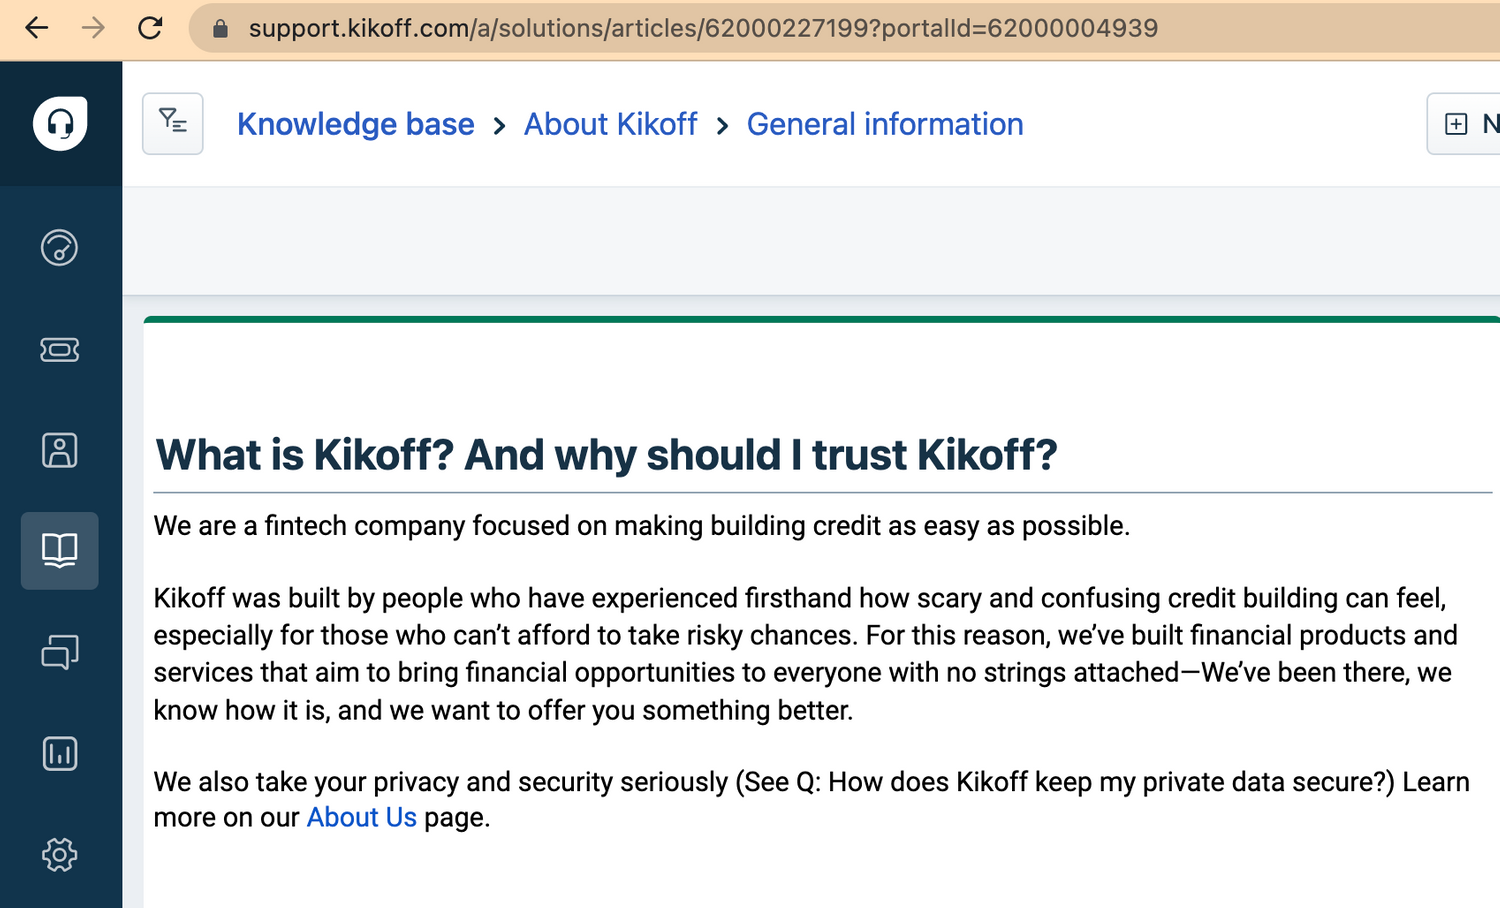Open the Analytics bar chart icon
1500x908 pixels.
pyautogui.click(x=59, y=753)
